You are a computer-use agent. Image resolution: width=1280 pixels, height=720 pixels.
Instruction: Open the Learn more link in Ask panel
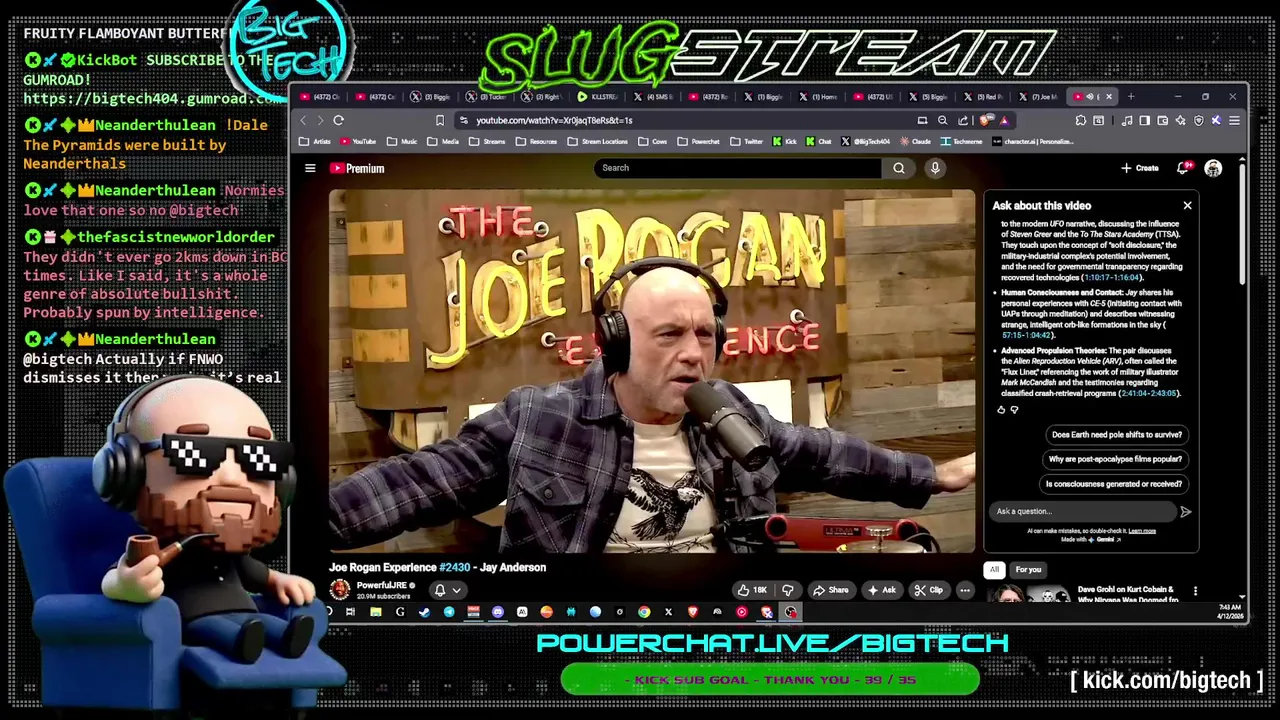(x=1142, y=531)
